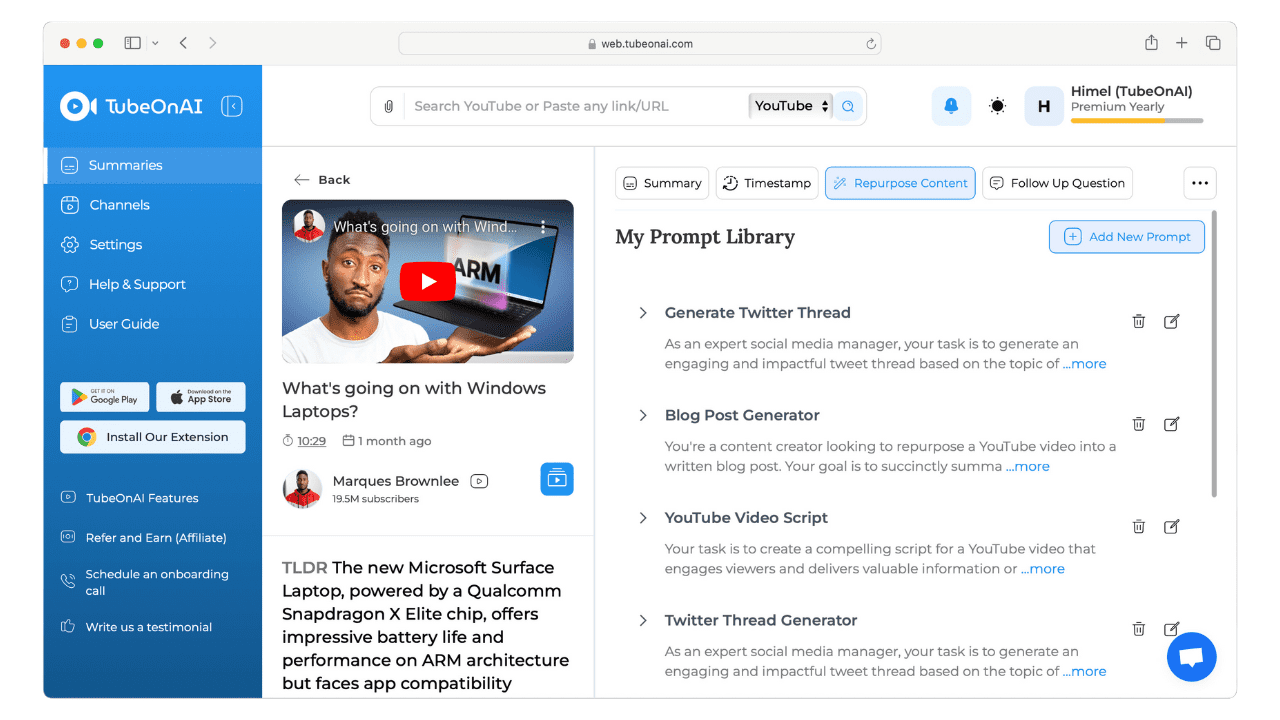Click YouTube icon beside Marques Brownlee

tap(479, 481)
